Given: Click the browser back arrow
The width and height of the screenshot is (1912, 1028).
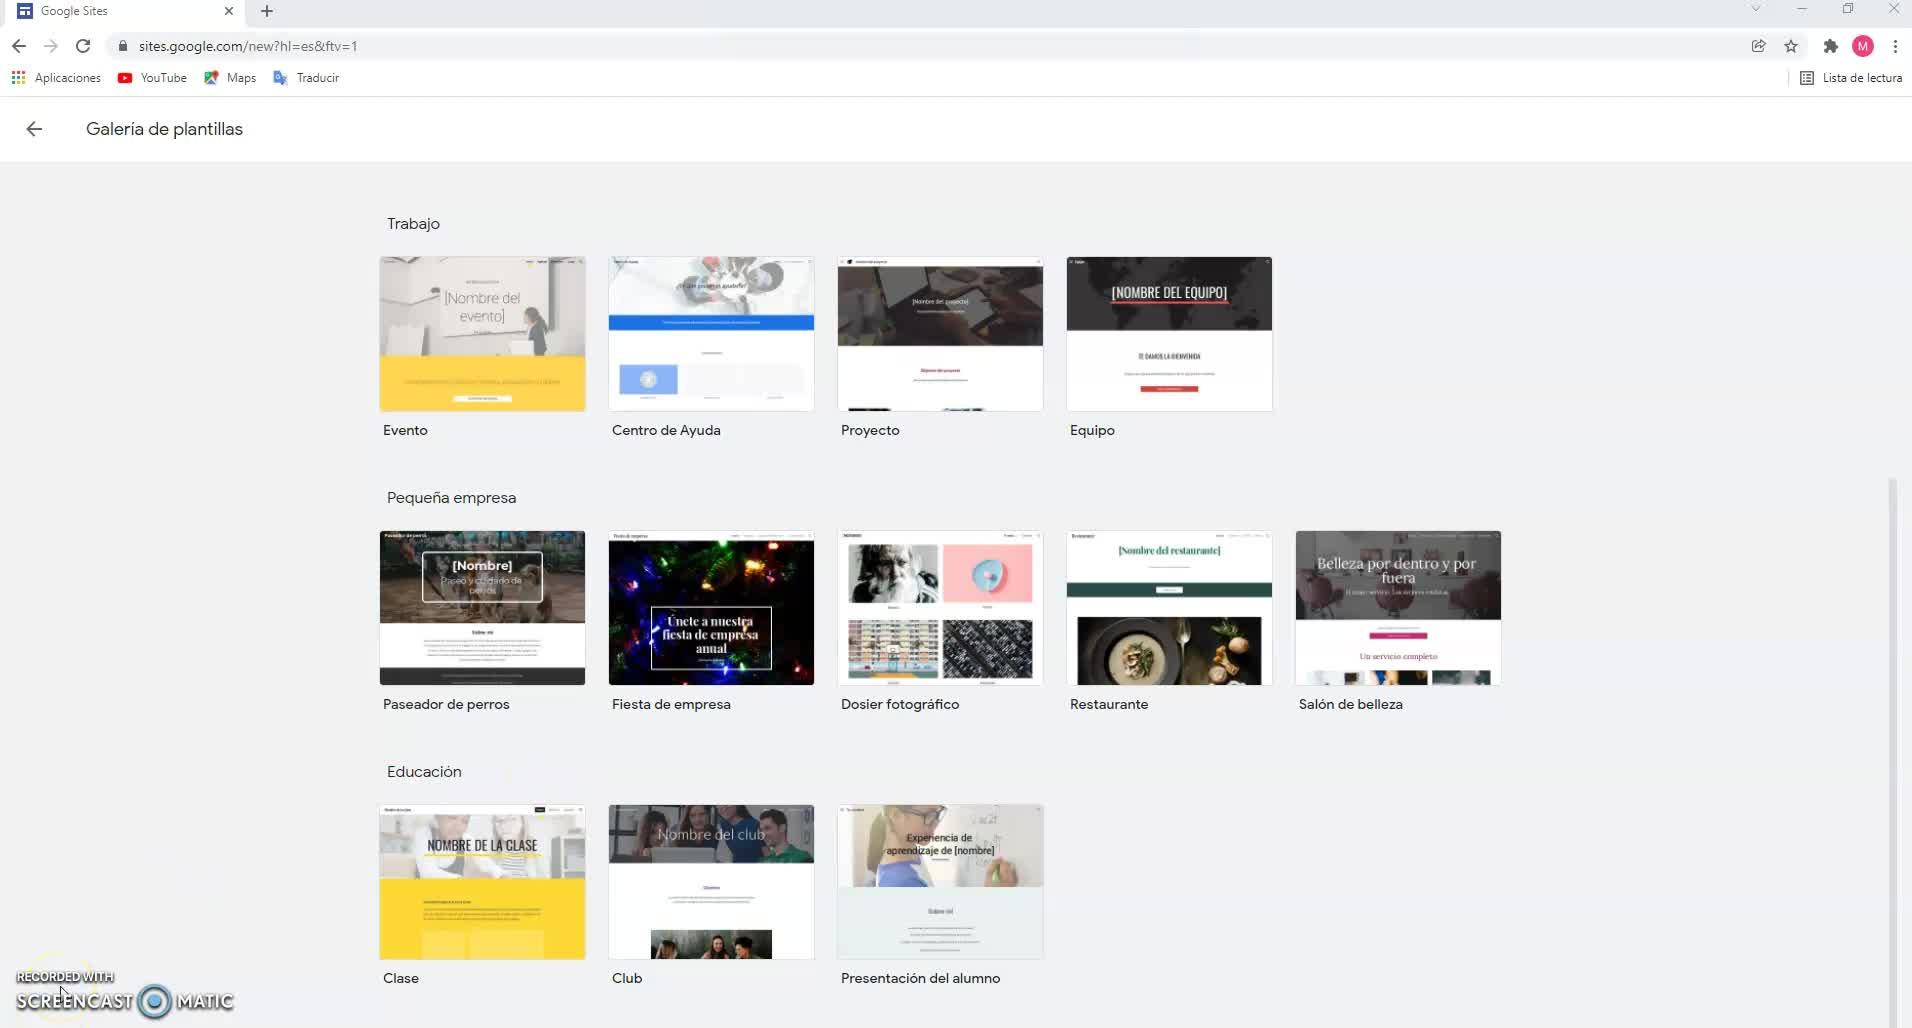Looking at the screenshot, I should coord(18,46).
